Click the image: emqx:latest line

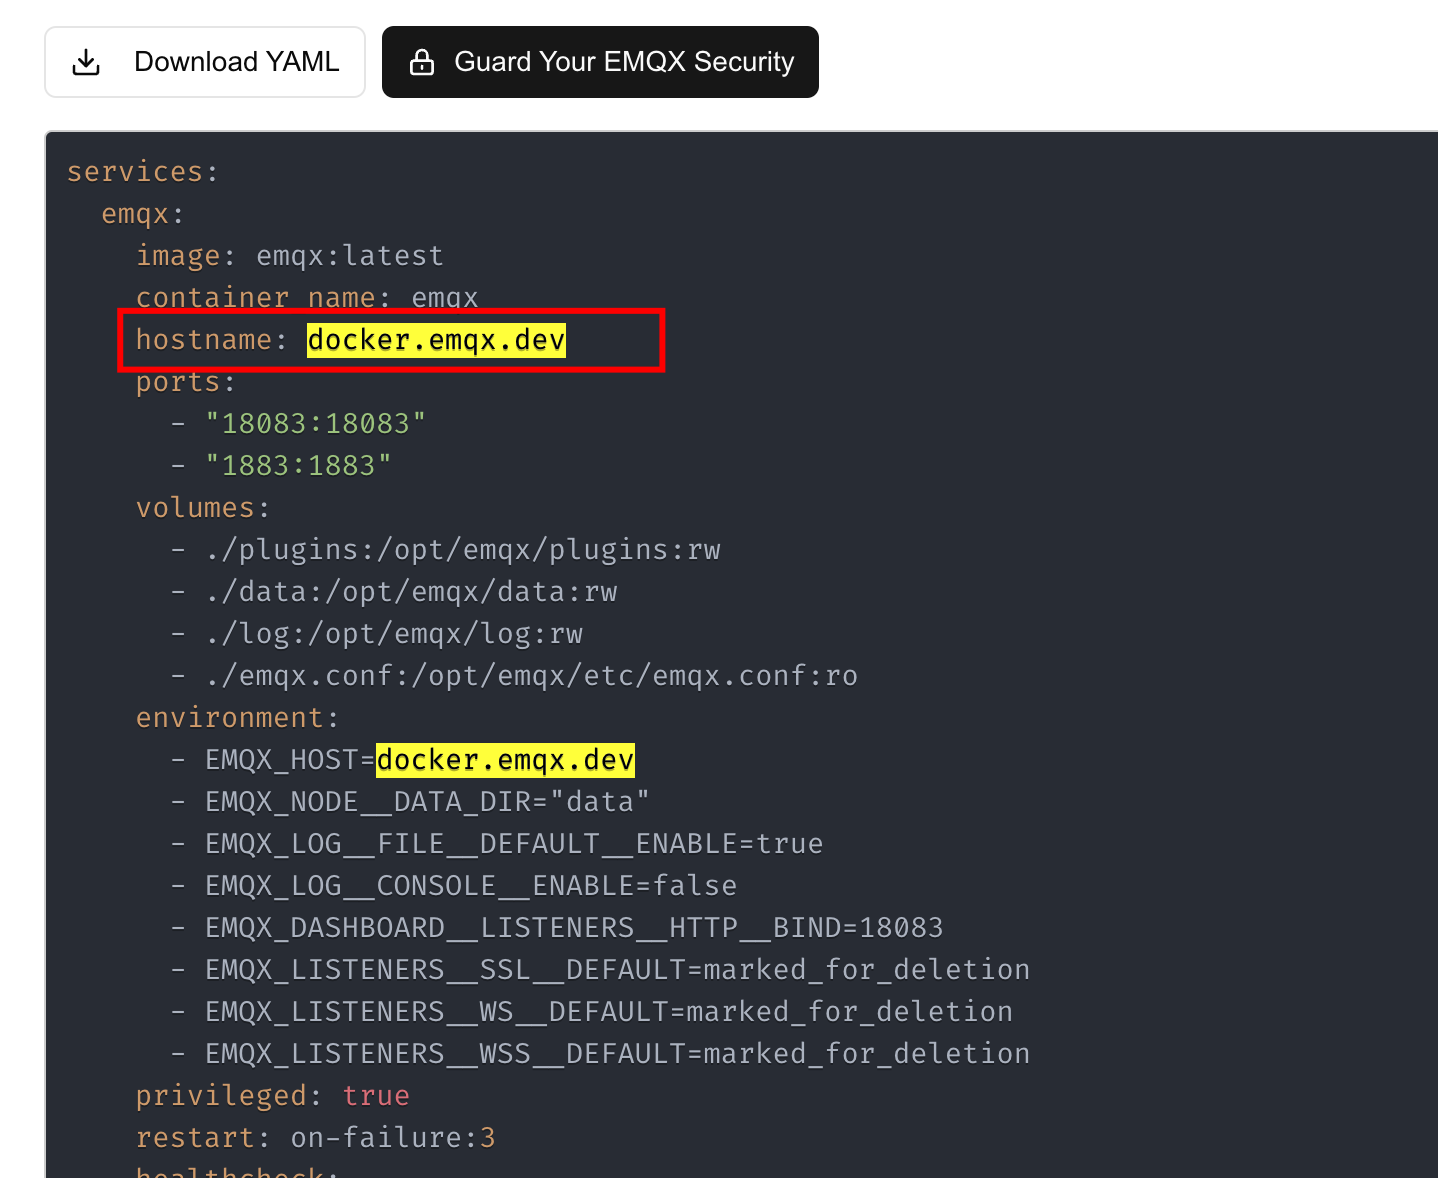[290, 256]
